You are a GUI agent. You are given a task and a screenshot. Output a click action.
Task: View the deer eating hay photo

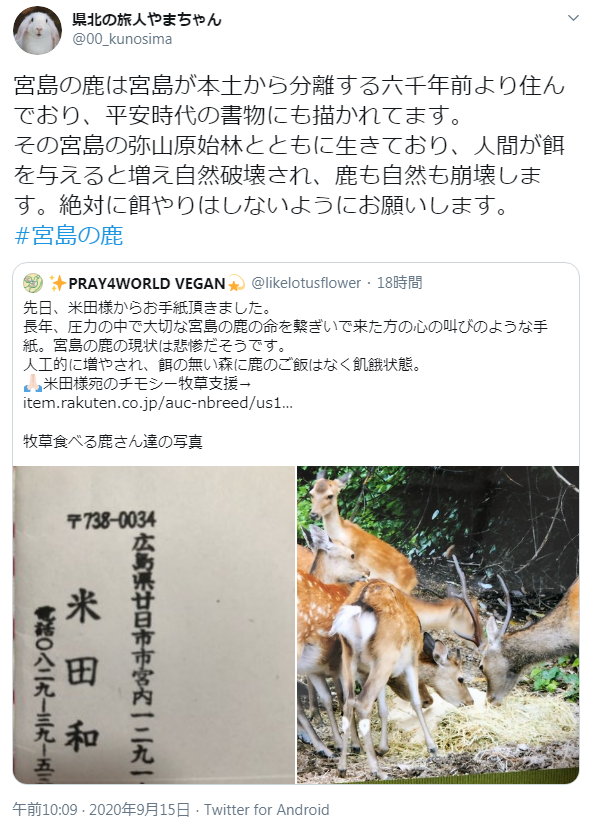point(438,625)
